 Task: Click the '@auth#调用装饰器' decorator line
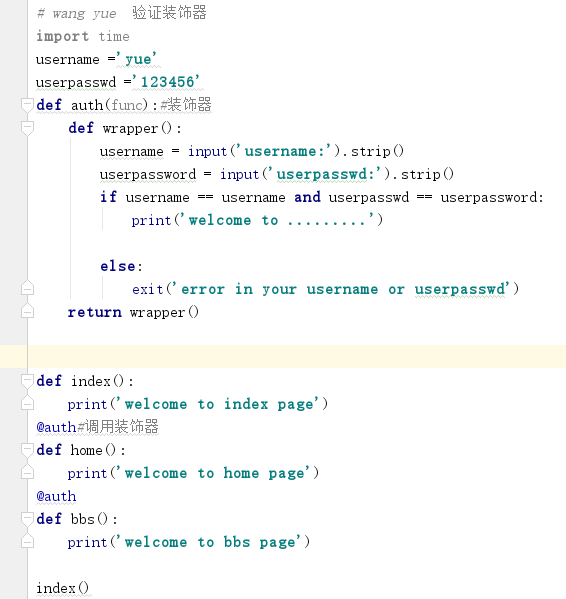[97, 427]
